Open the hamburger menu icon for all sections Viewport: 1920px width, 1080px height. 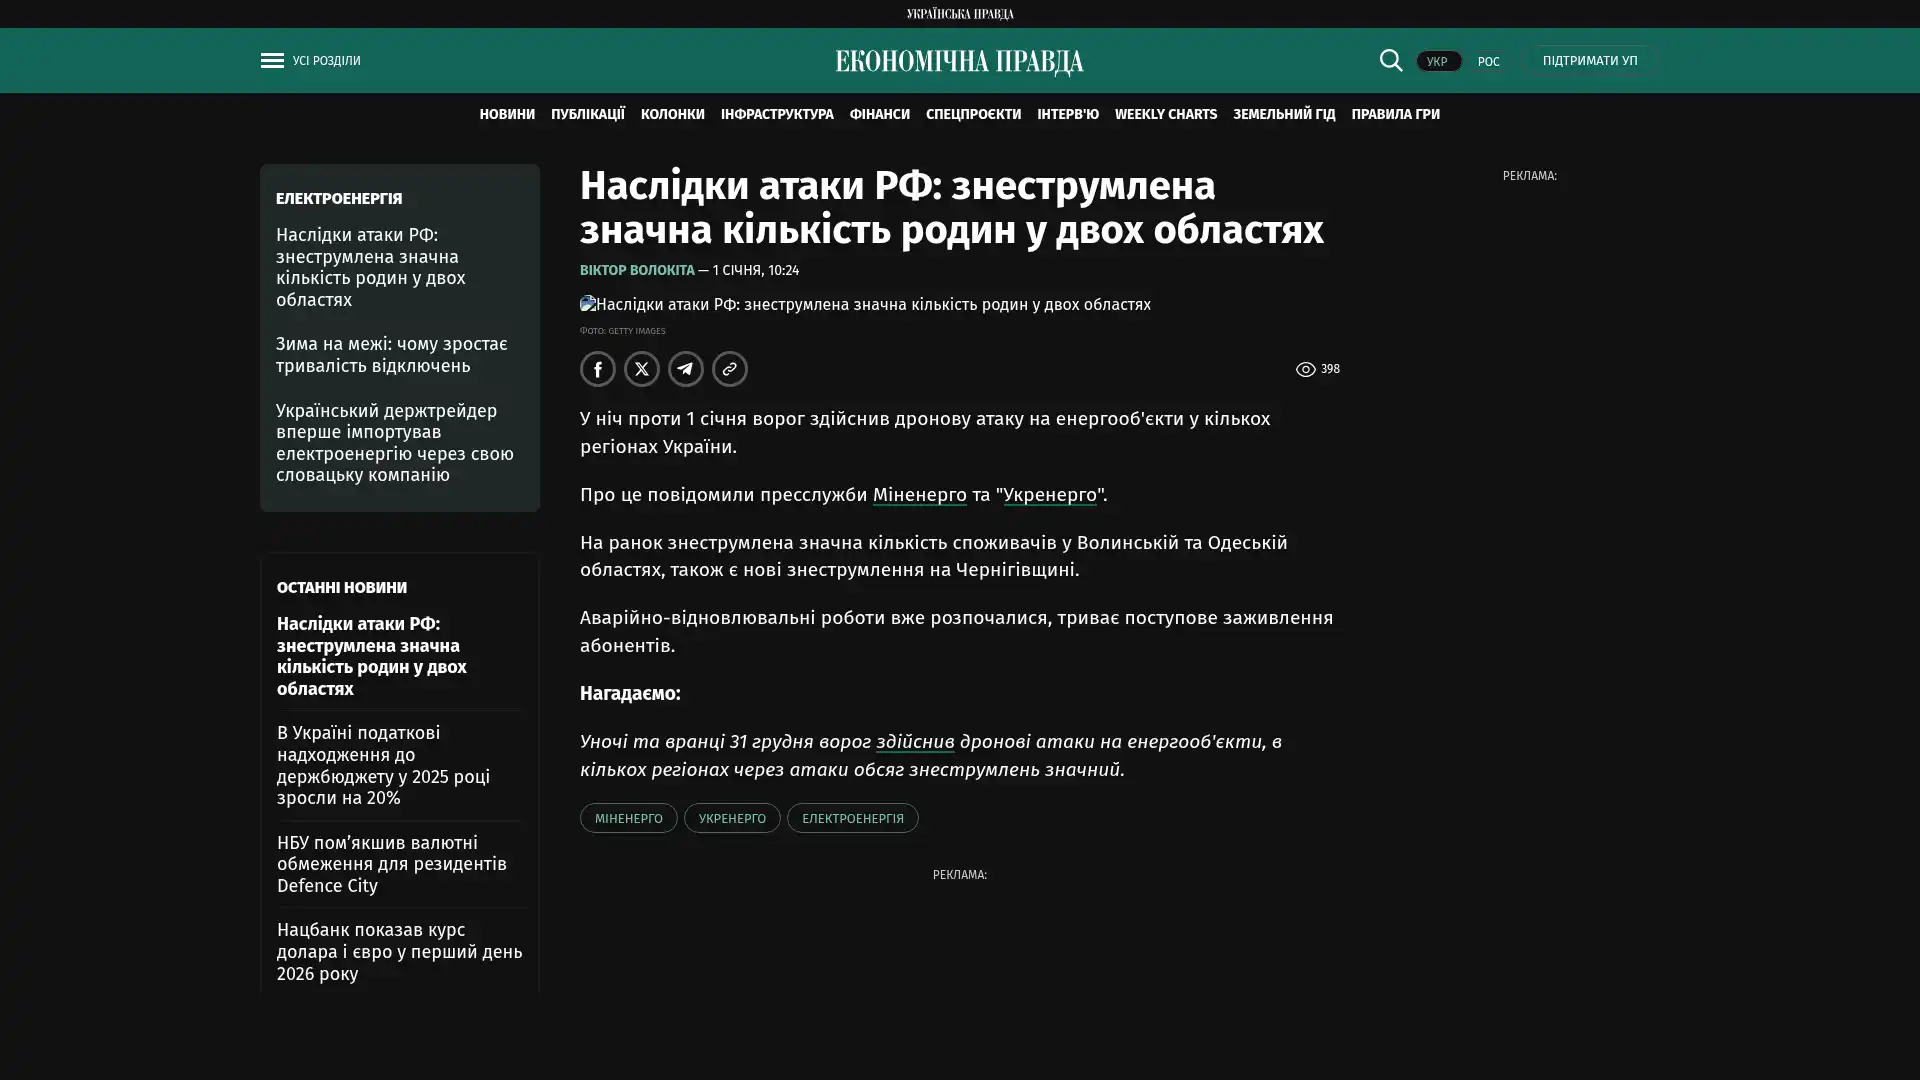click(272, 61)
